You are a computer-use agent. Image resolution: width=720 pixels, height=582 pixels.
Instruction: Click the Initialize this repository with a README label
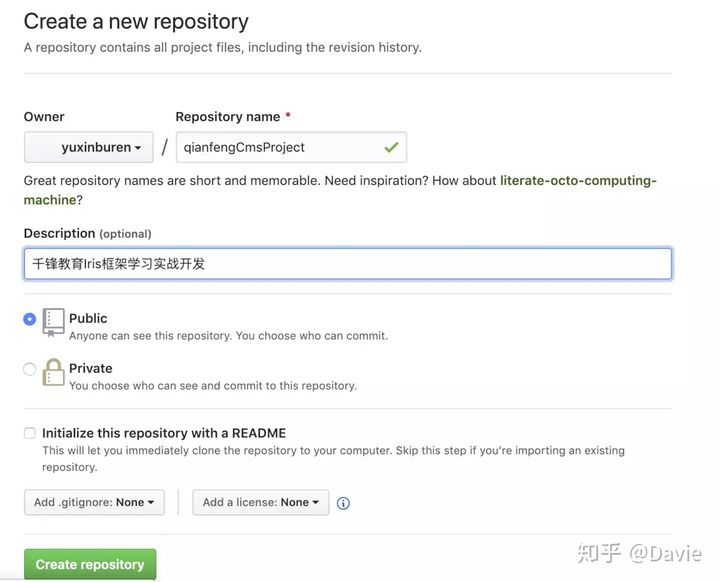tap(164, 433)
